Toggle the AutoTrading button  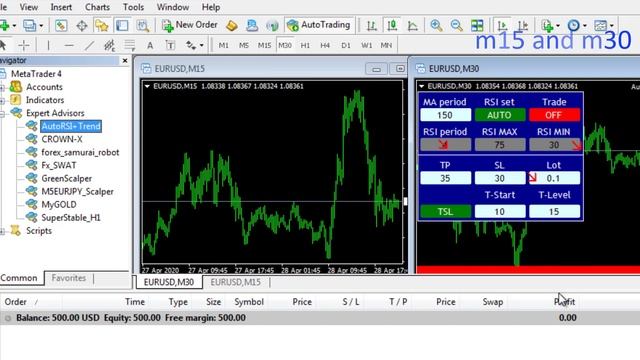(319, 25)
